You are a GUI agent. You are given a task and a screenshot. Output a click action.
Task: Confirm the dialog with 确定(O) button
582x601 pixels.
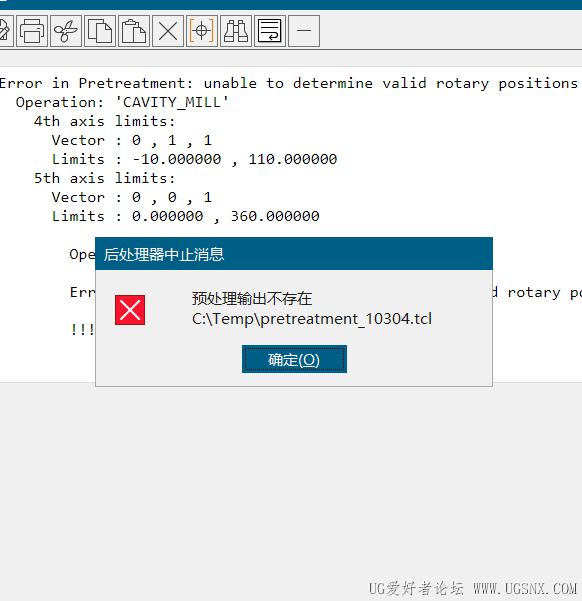(294, 359)
